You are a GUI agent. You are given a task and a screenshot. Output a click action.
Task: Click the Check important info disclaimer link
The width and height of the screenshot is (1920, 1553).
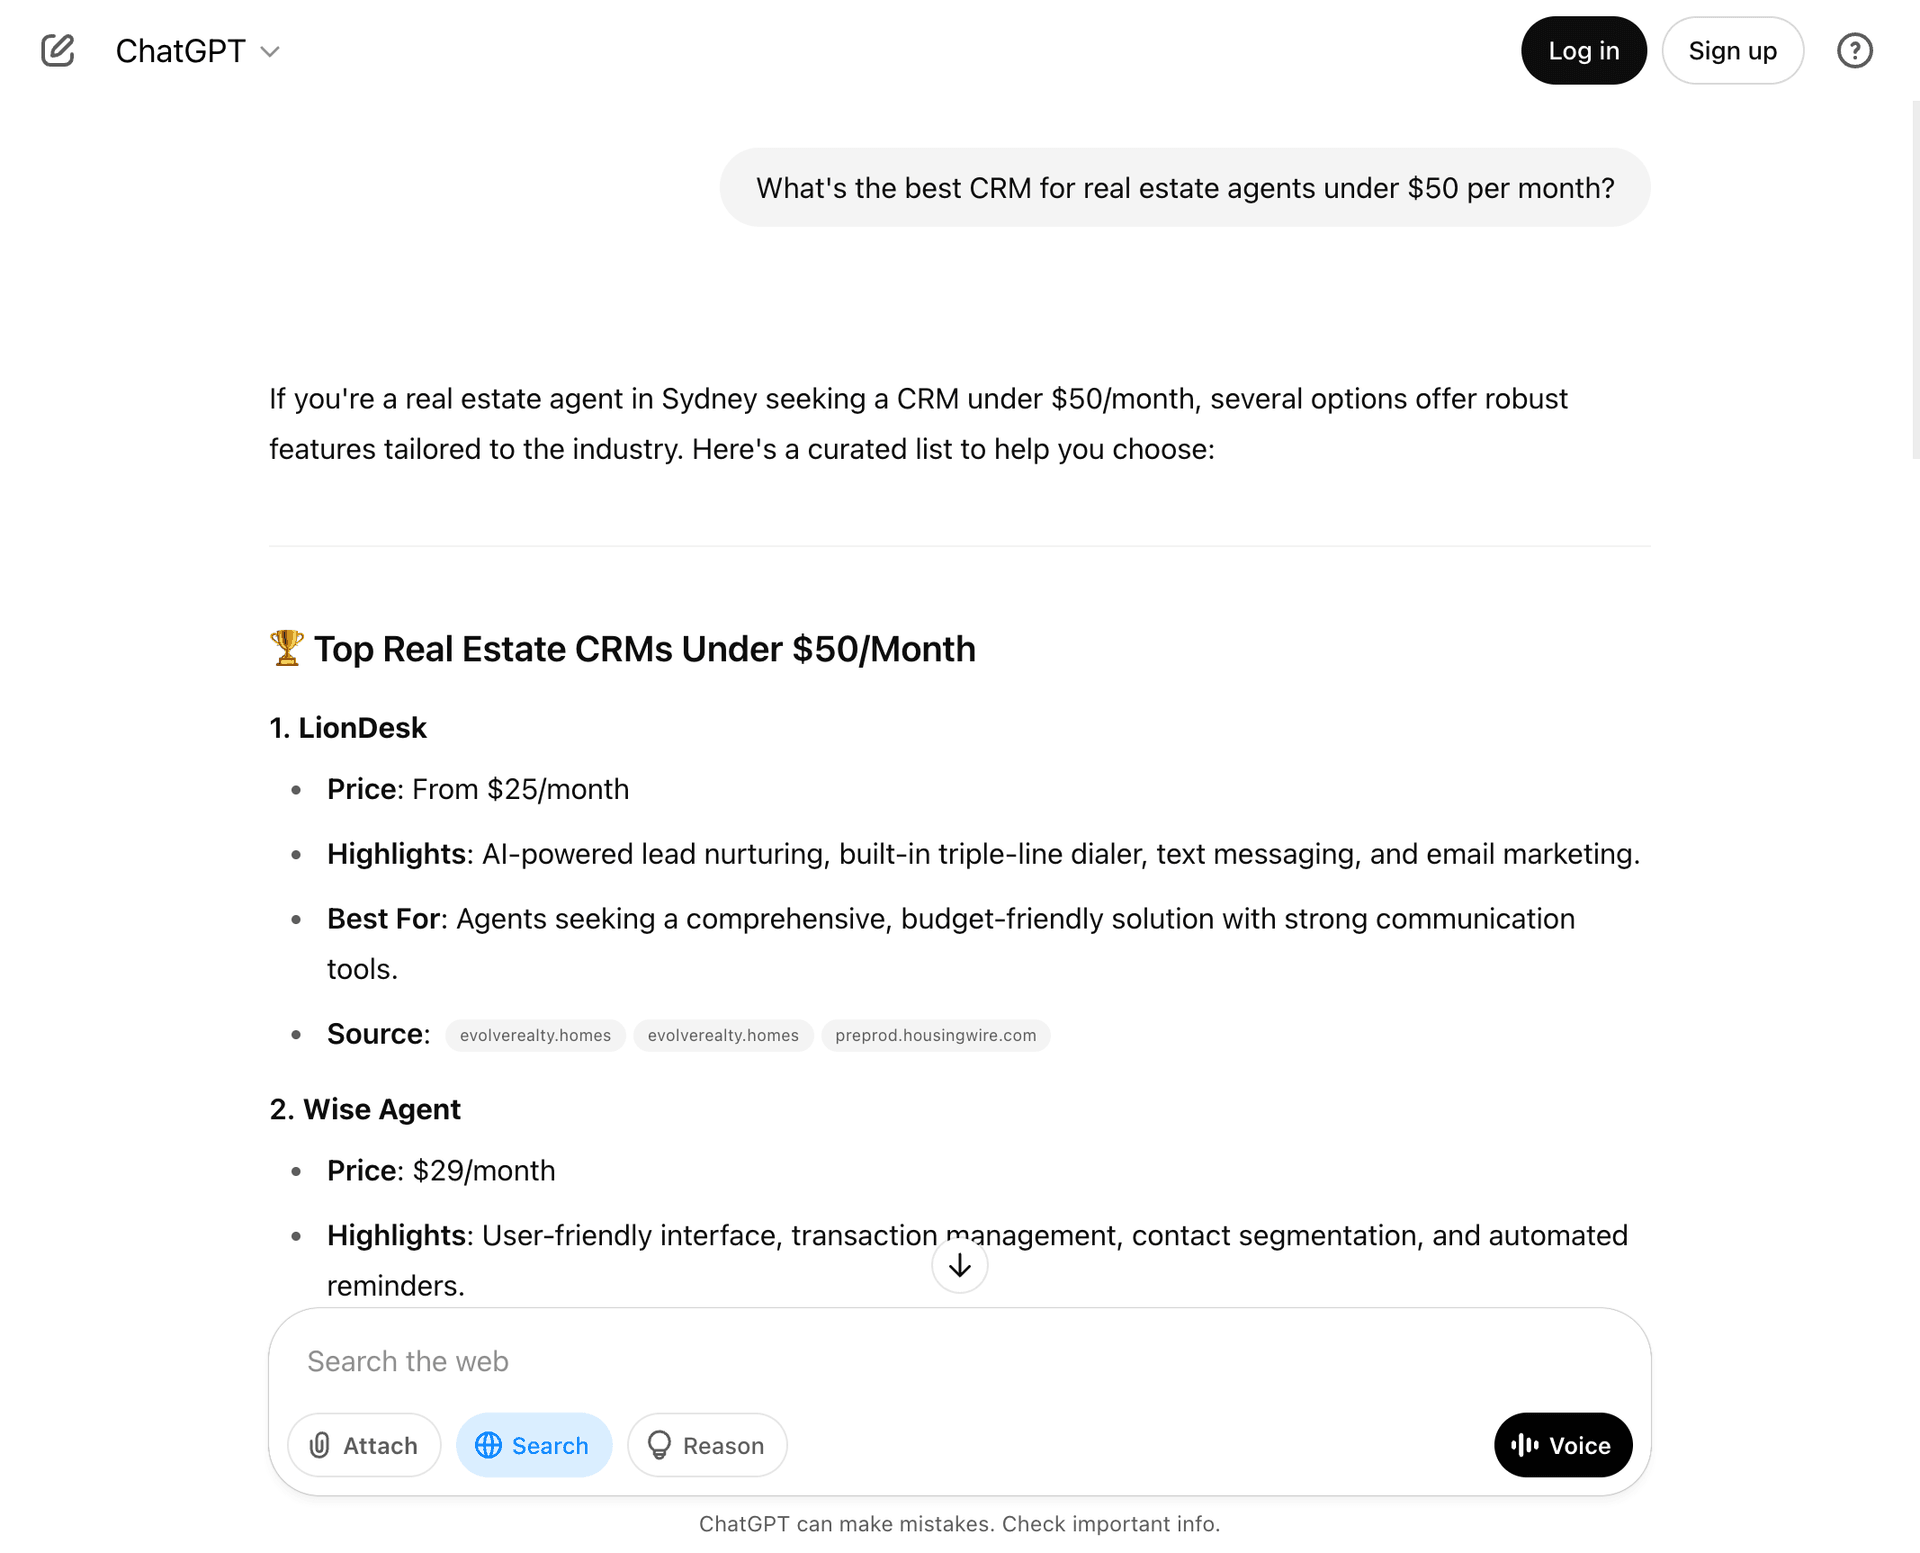click(x=1110, y=1523)
